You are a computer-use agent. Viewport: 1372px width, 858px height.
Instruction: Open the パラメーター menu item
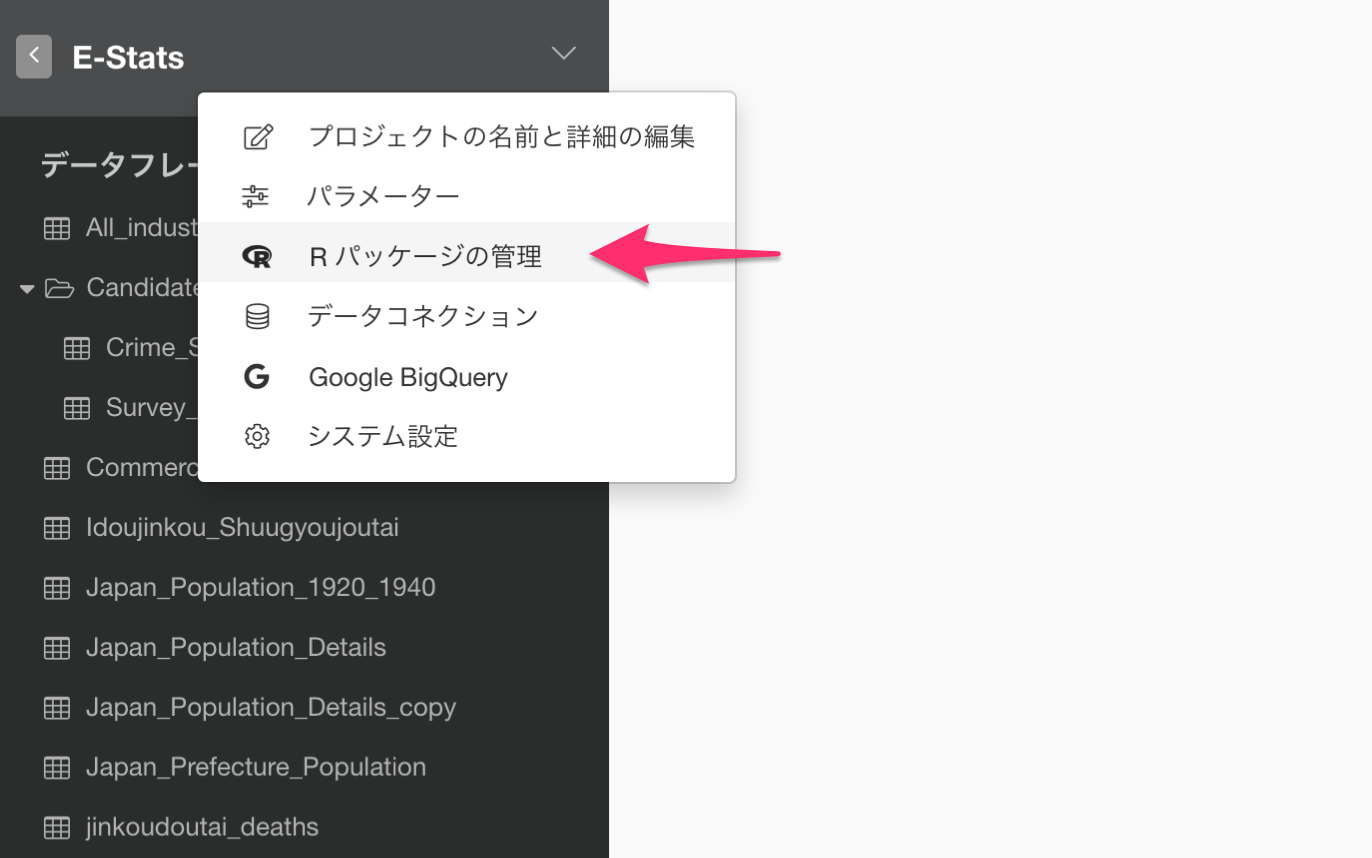[x=466, y=197]
